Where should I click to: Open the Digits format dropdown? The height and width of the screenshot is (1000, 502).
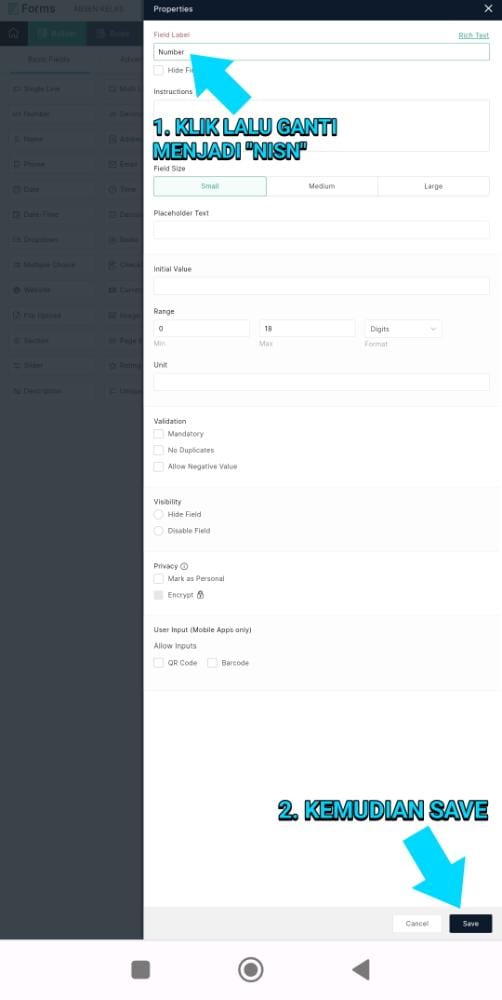click(402, 329)
